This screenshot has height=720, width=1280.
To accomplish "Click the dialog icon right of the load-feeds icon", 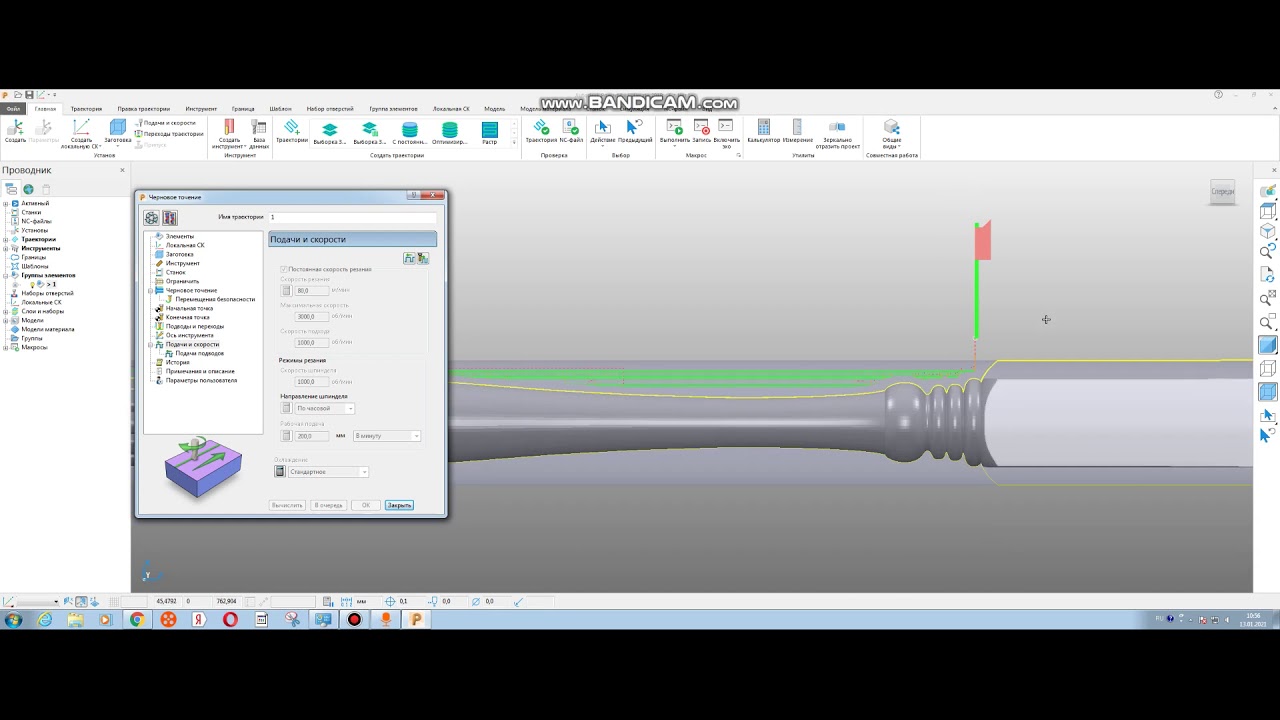I will [x=423, y=258].
